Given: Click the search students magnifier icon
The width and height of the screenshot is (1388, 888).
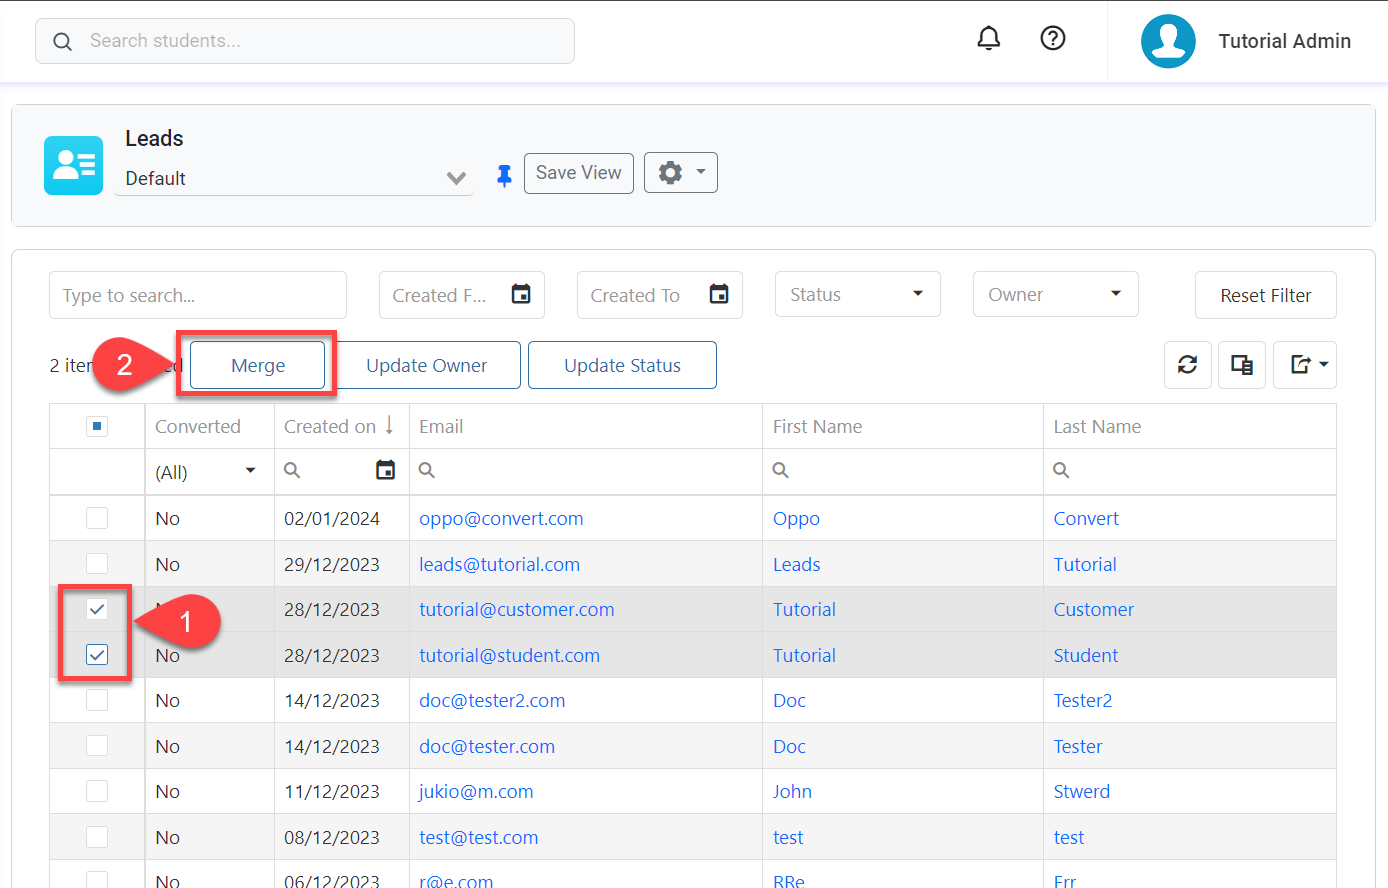Looking at the screenshot, I should 62,41.
